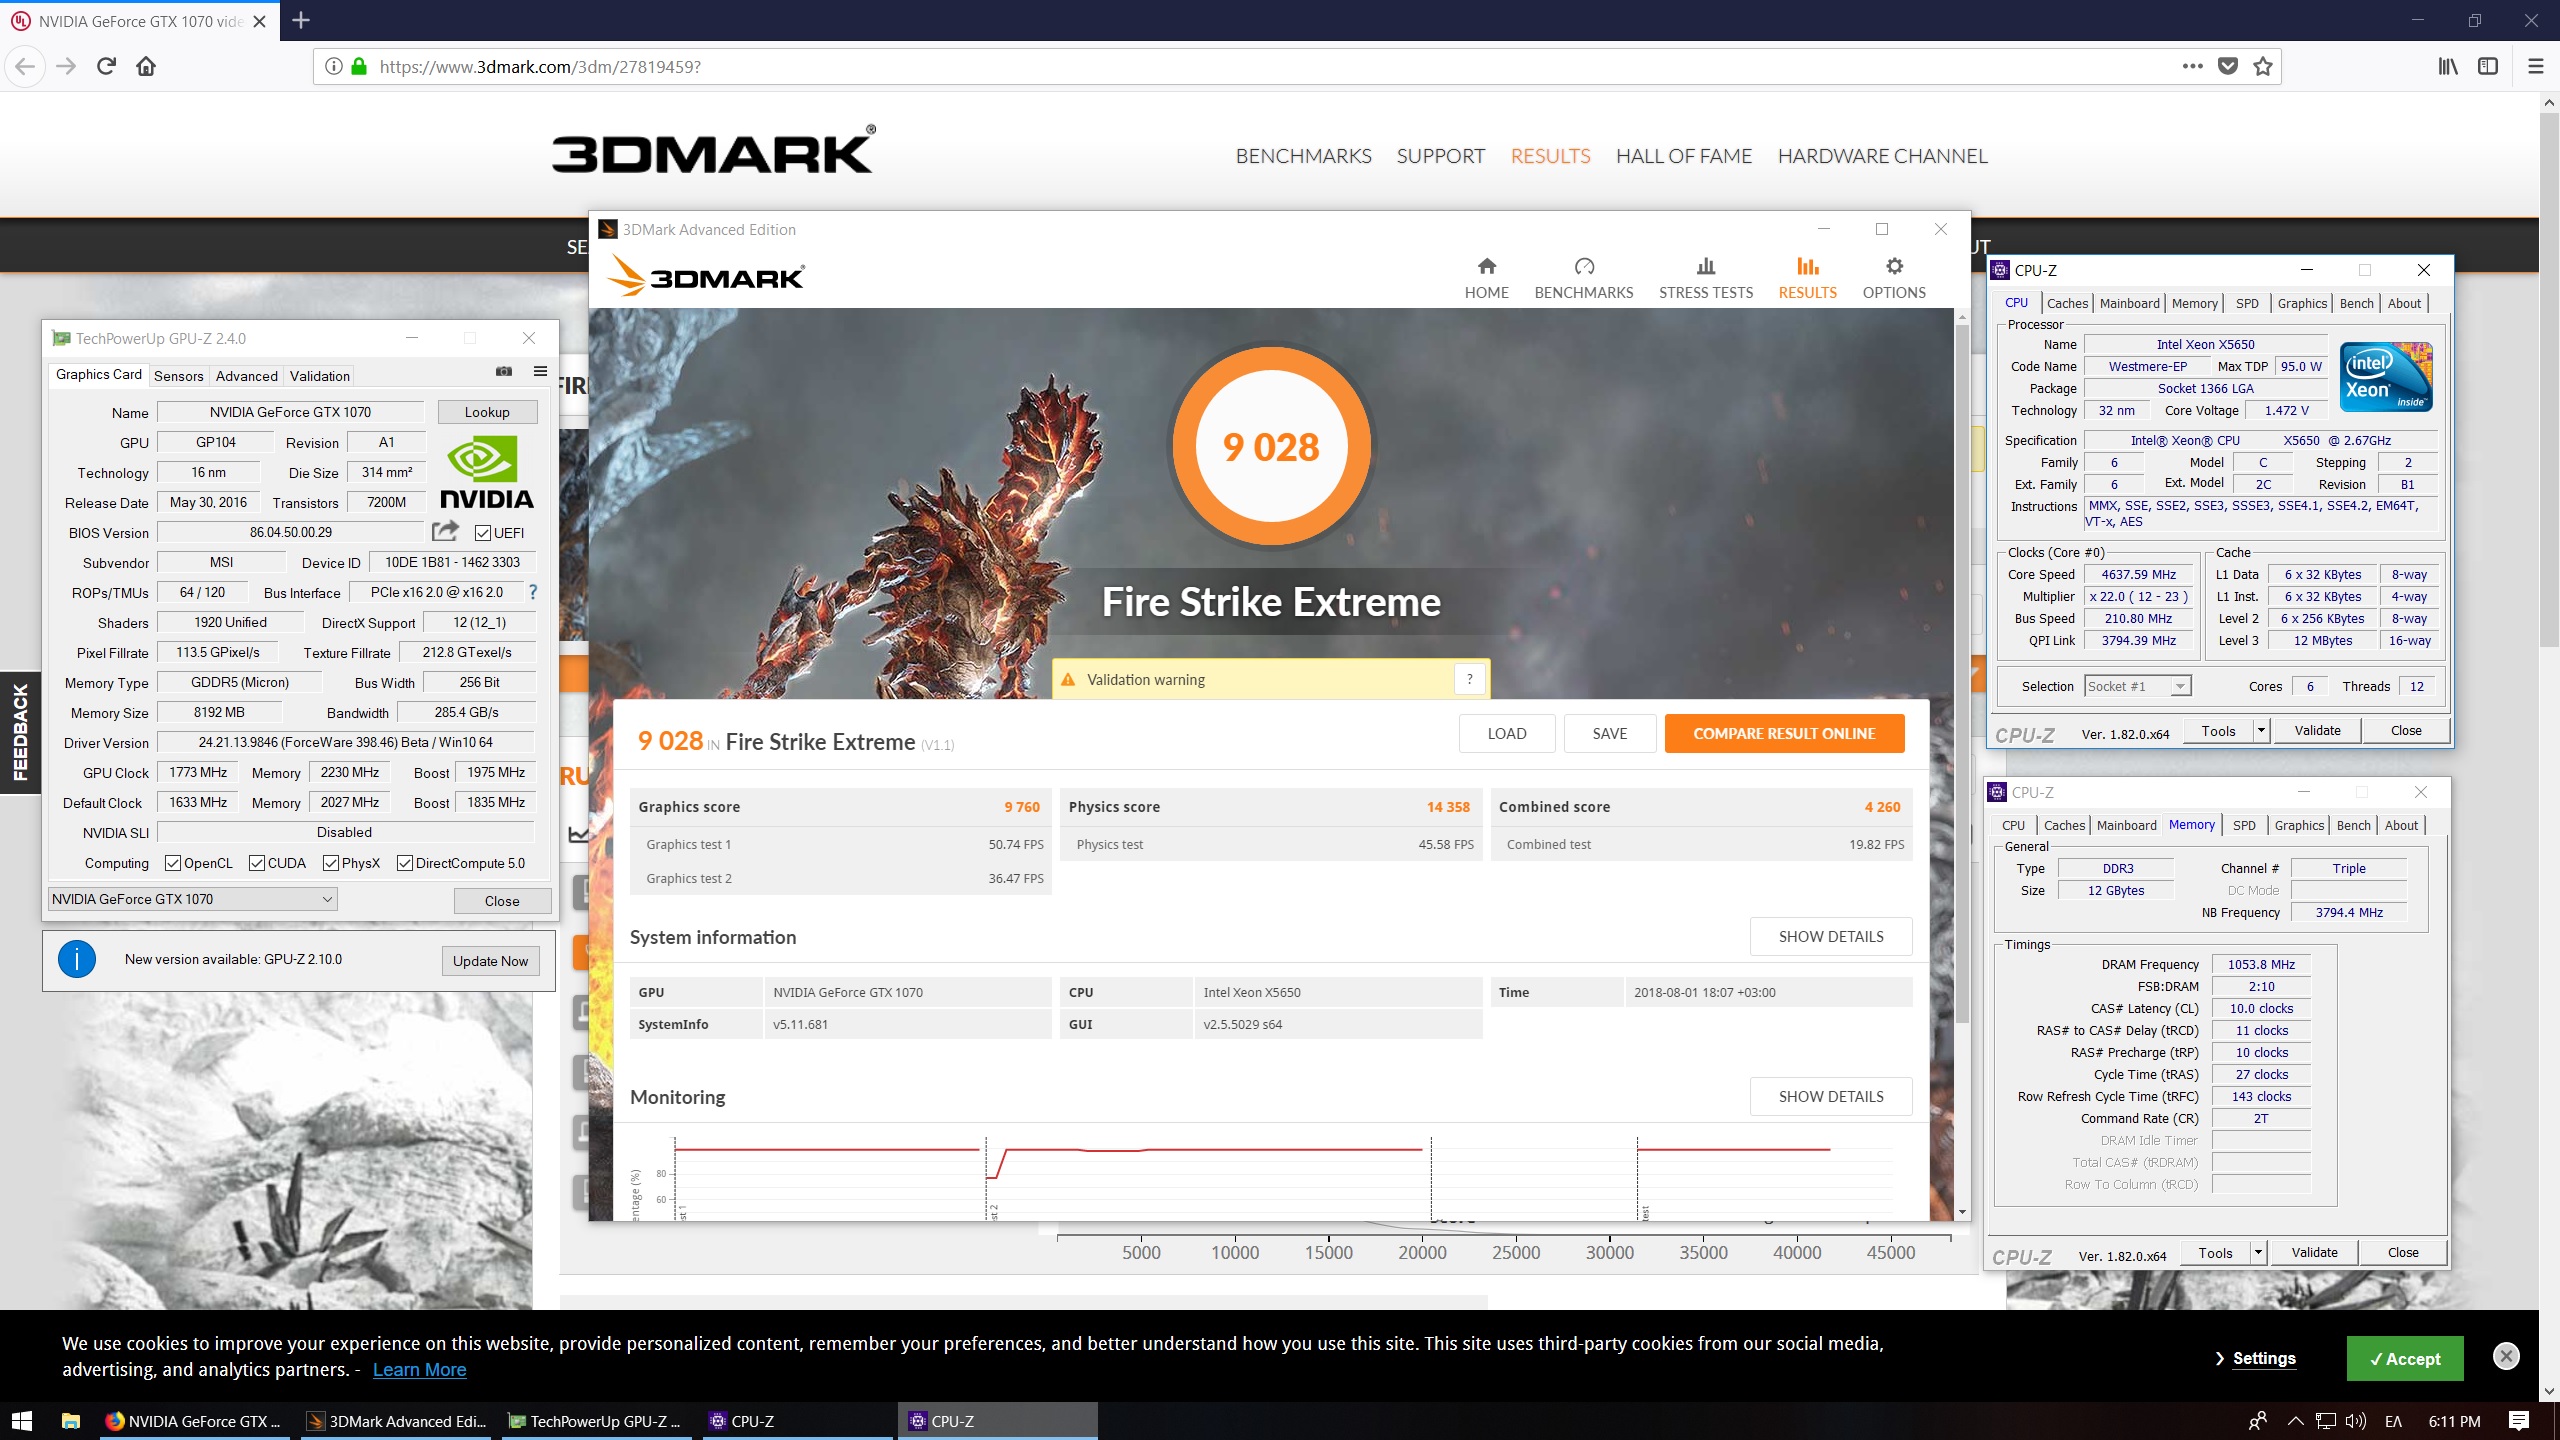Open Learn More cookie link
2560x1440 pixels.
tap(419, 1370)
